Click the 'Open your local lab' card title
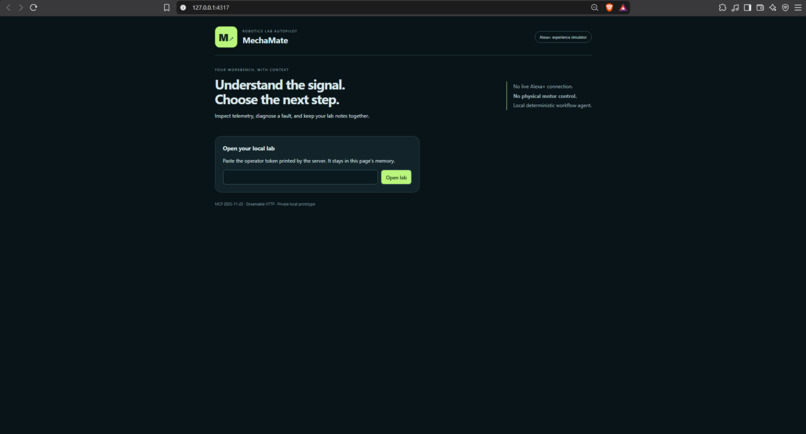Image resolution: width=806 pixels, height=434 pixels. (x=249, y=149)
